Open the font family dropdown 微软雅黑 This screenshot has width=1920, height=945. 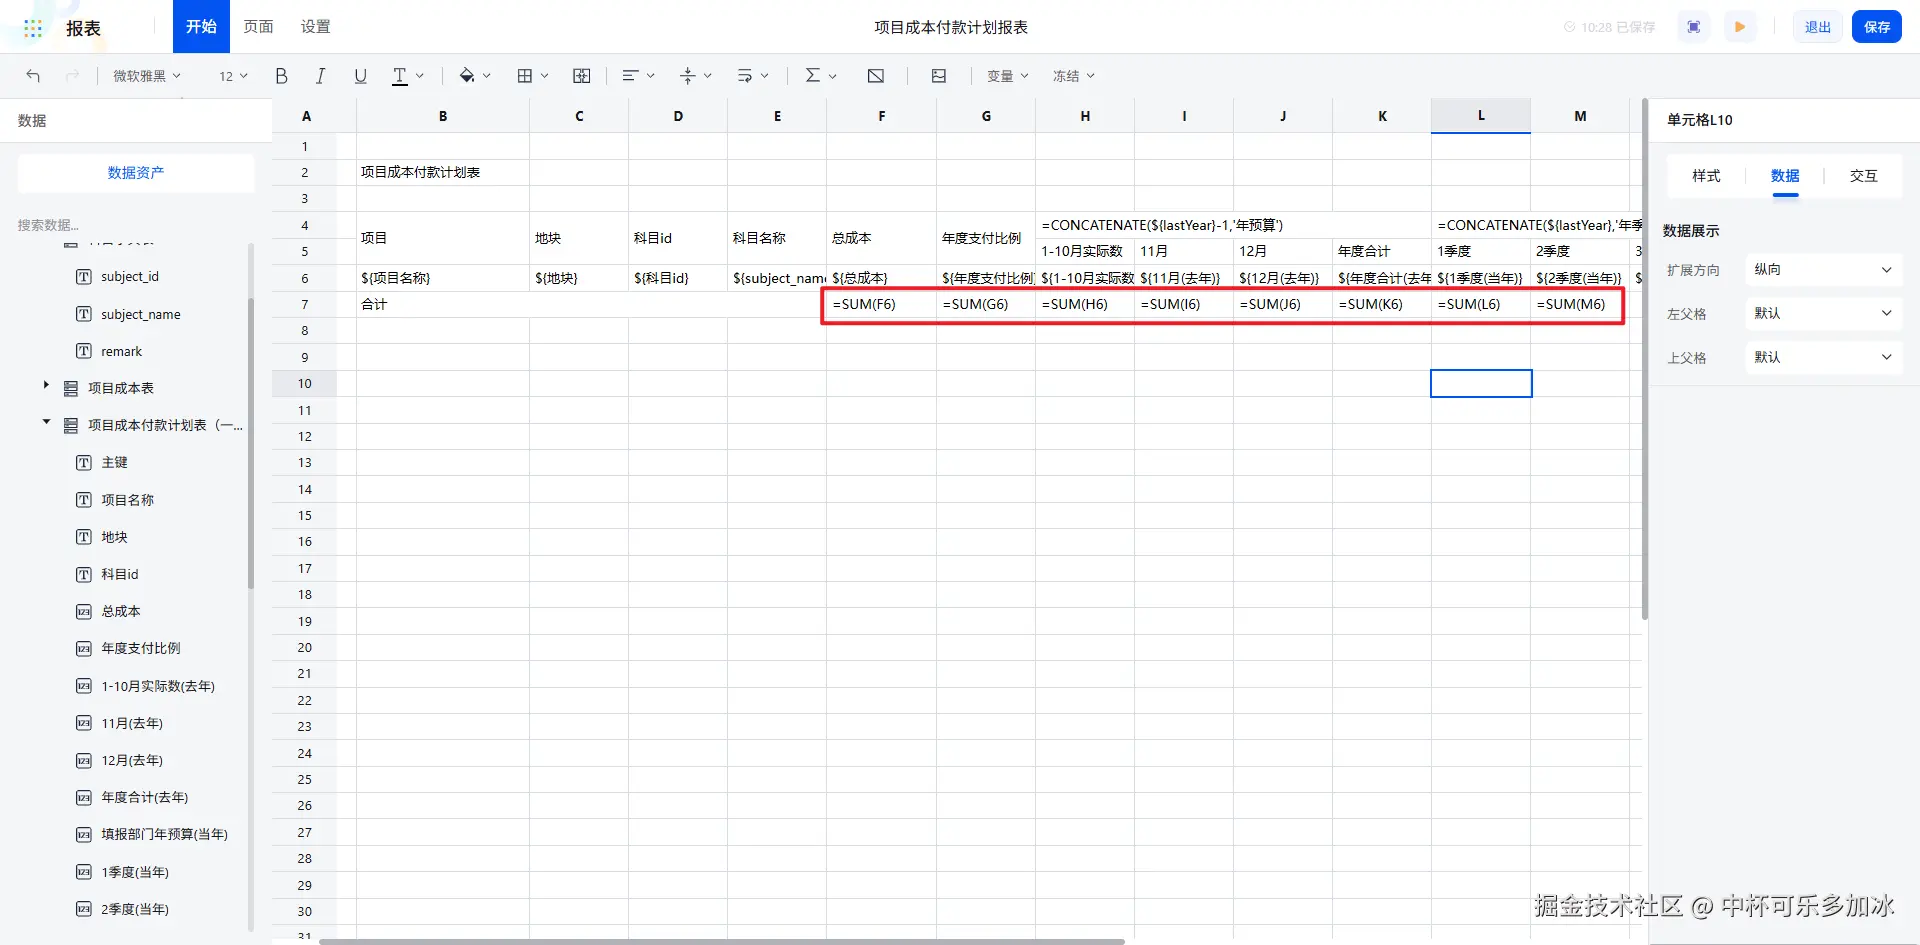(147, 76)
